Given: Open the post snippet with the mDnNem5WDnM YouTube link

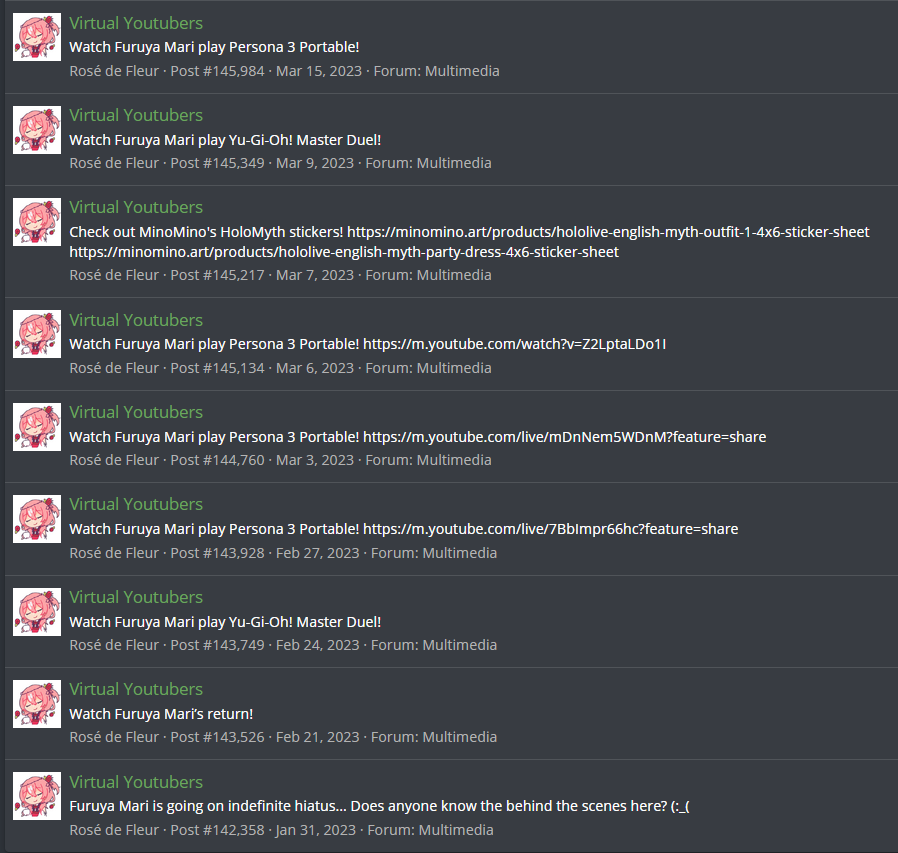Looking at the screenshot, I should tap(418, 437).
